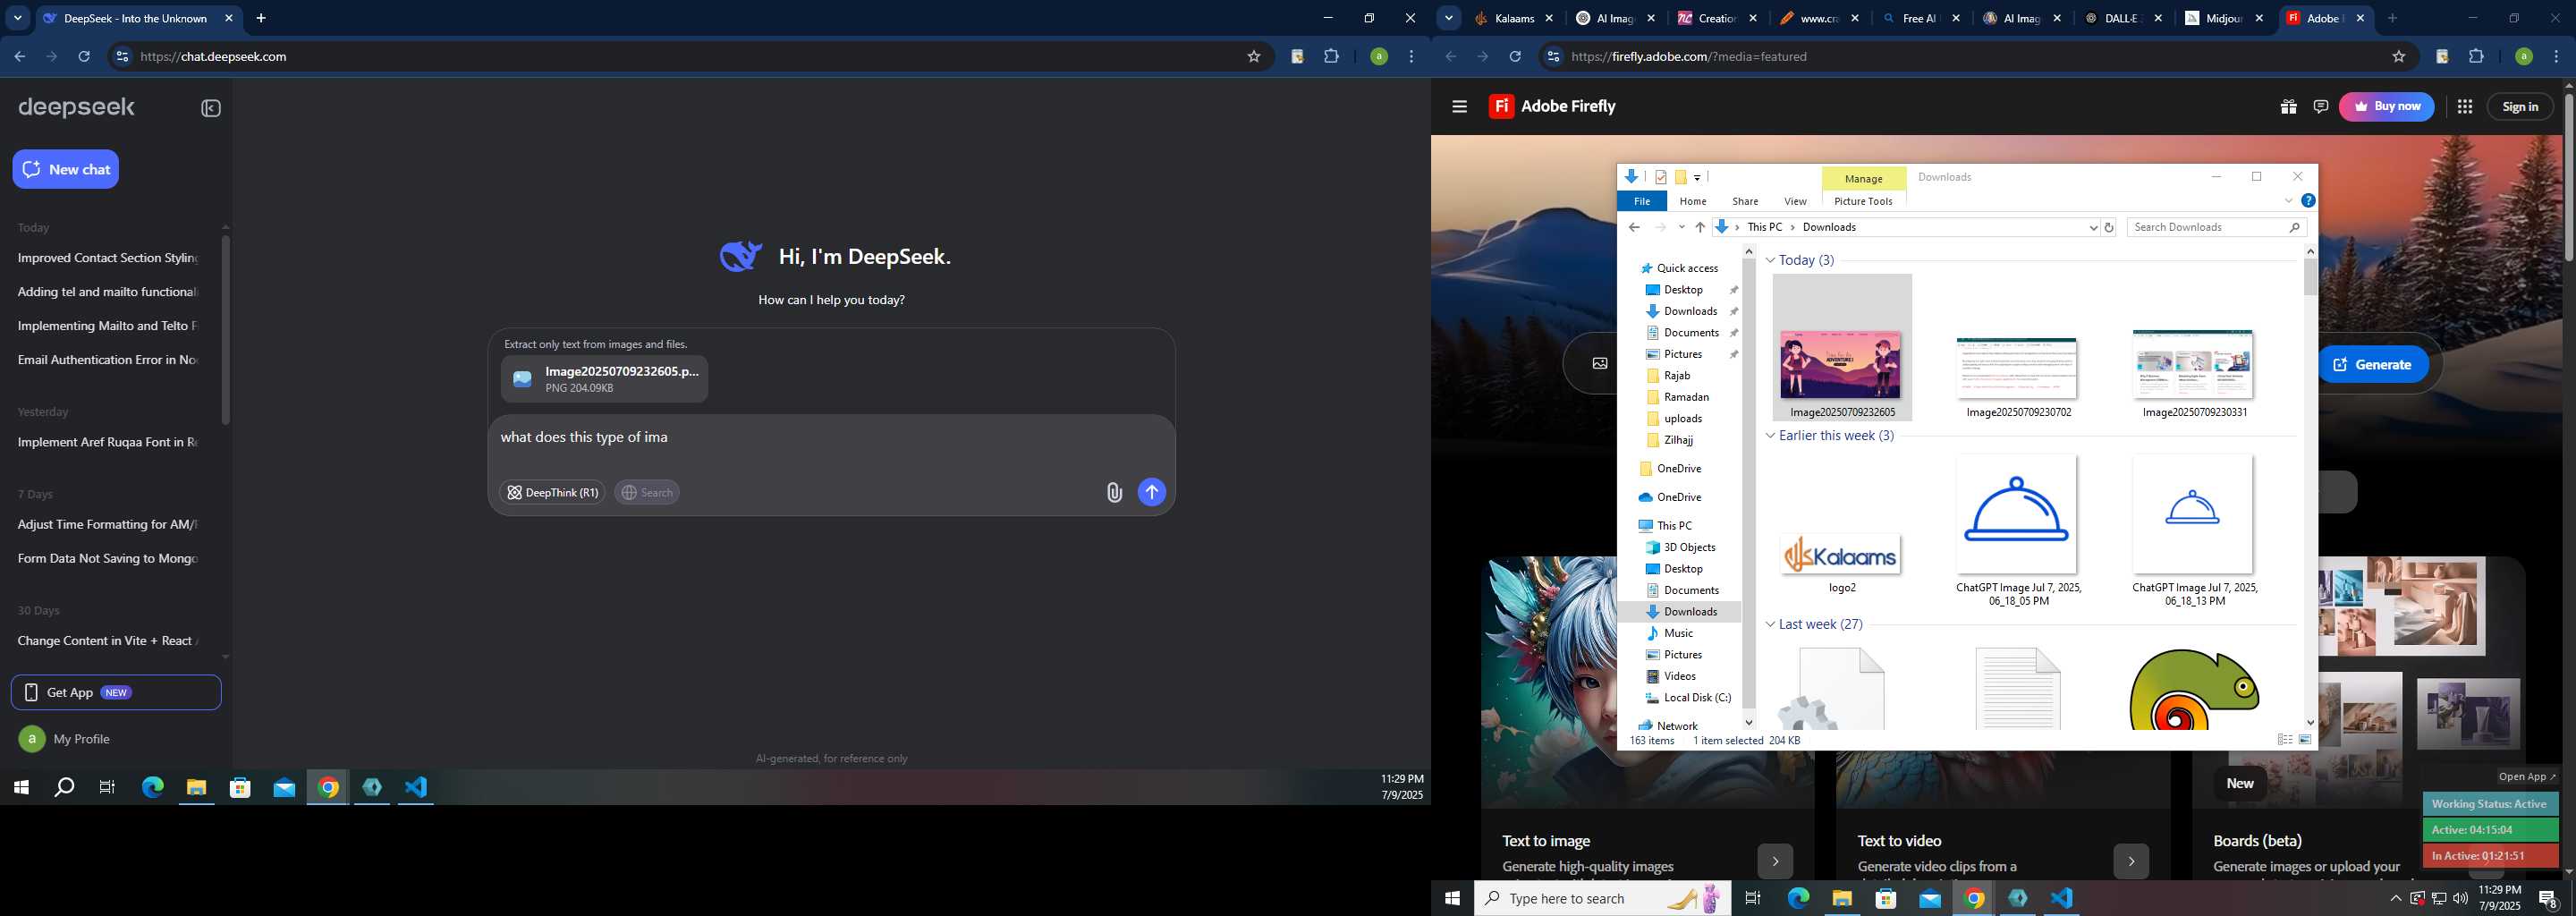Viewport: 2576px width, 916px height.
Task: Open 'Implement Aref Ruqaa Font' chat
Action: pyautogui.click(x=108, y=442)
